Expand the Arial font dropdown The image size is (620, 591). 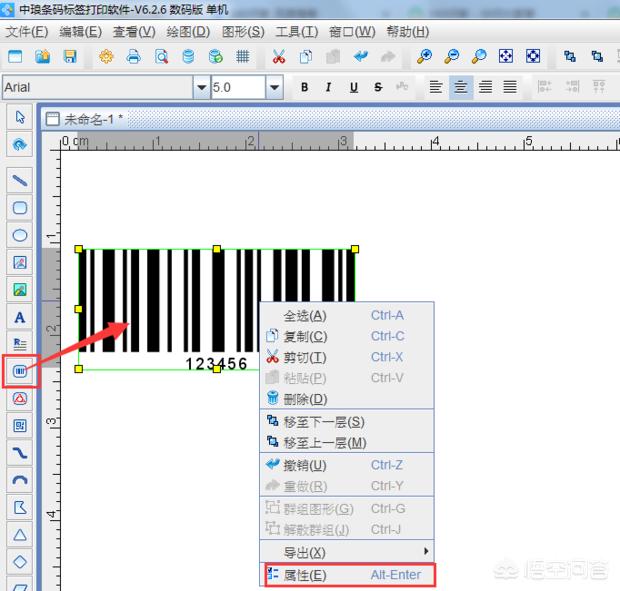(201, 87)
